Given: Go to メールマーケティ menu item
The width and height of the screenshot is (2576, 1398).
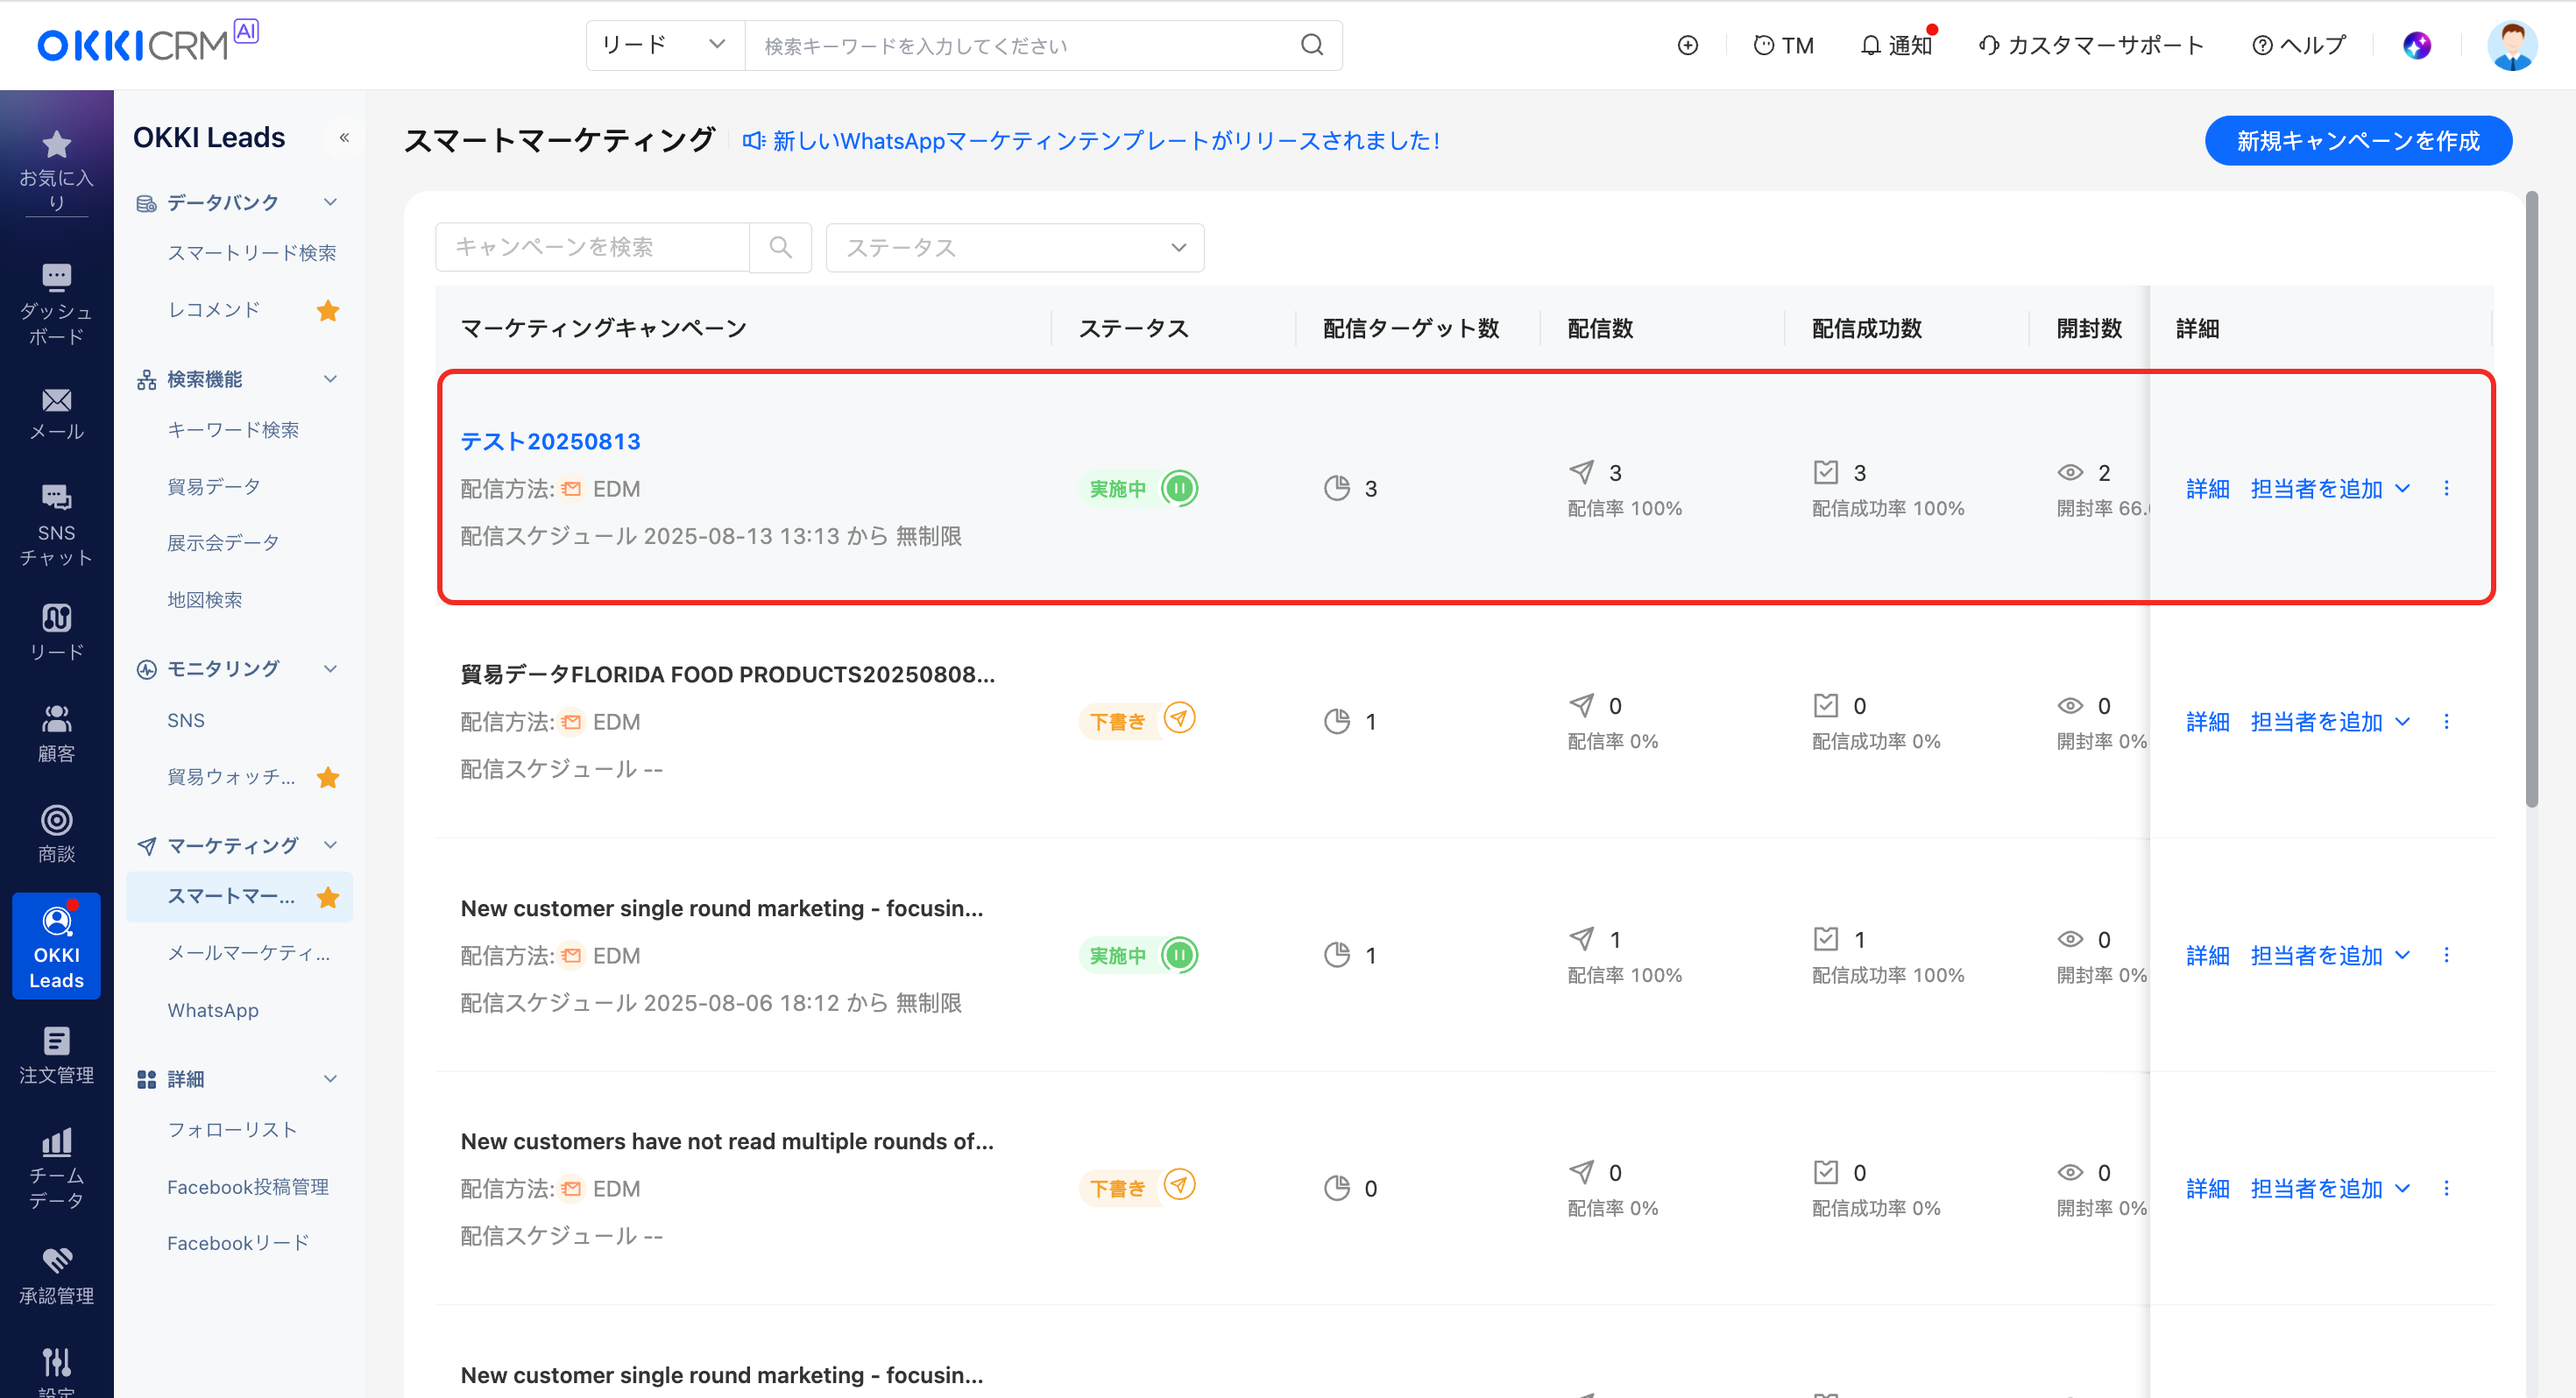Looking at the screenshot, I should (248, 953).
